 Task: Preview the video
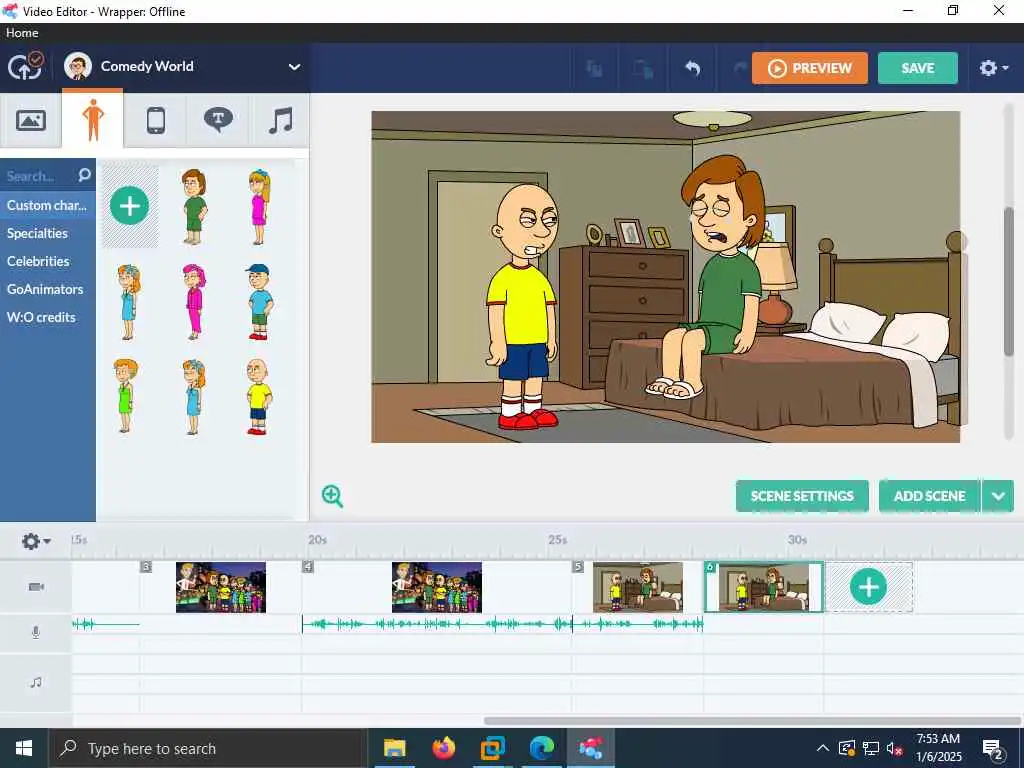(x=810, y=68)
